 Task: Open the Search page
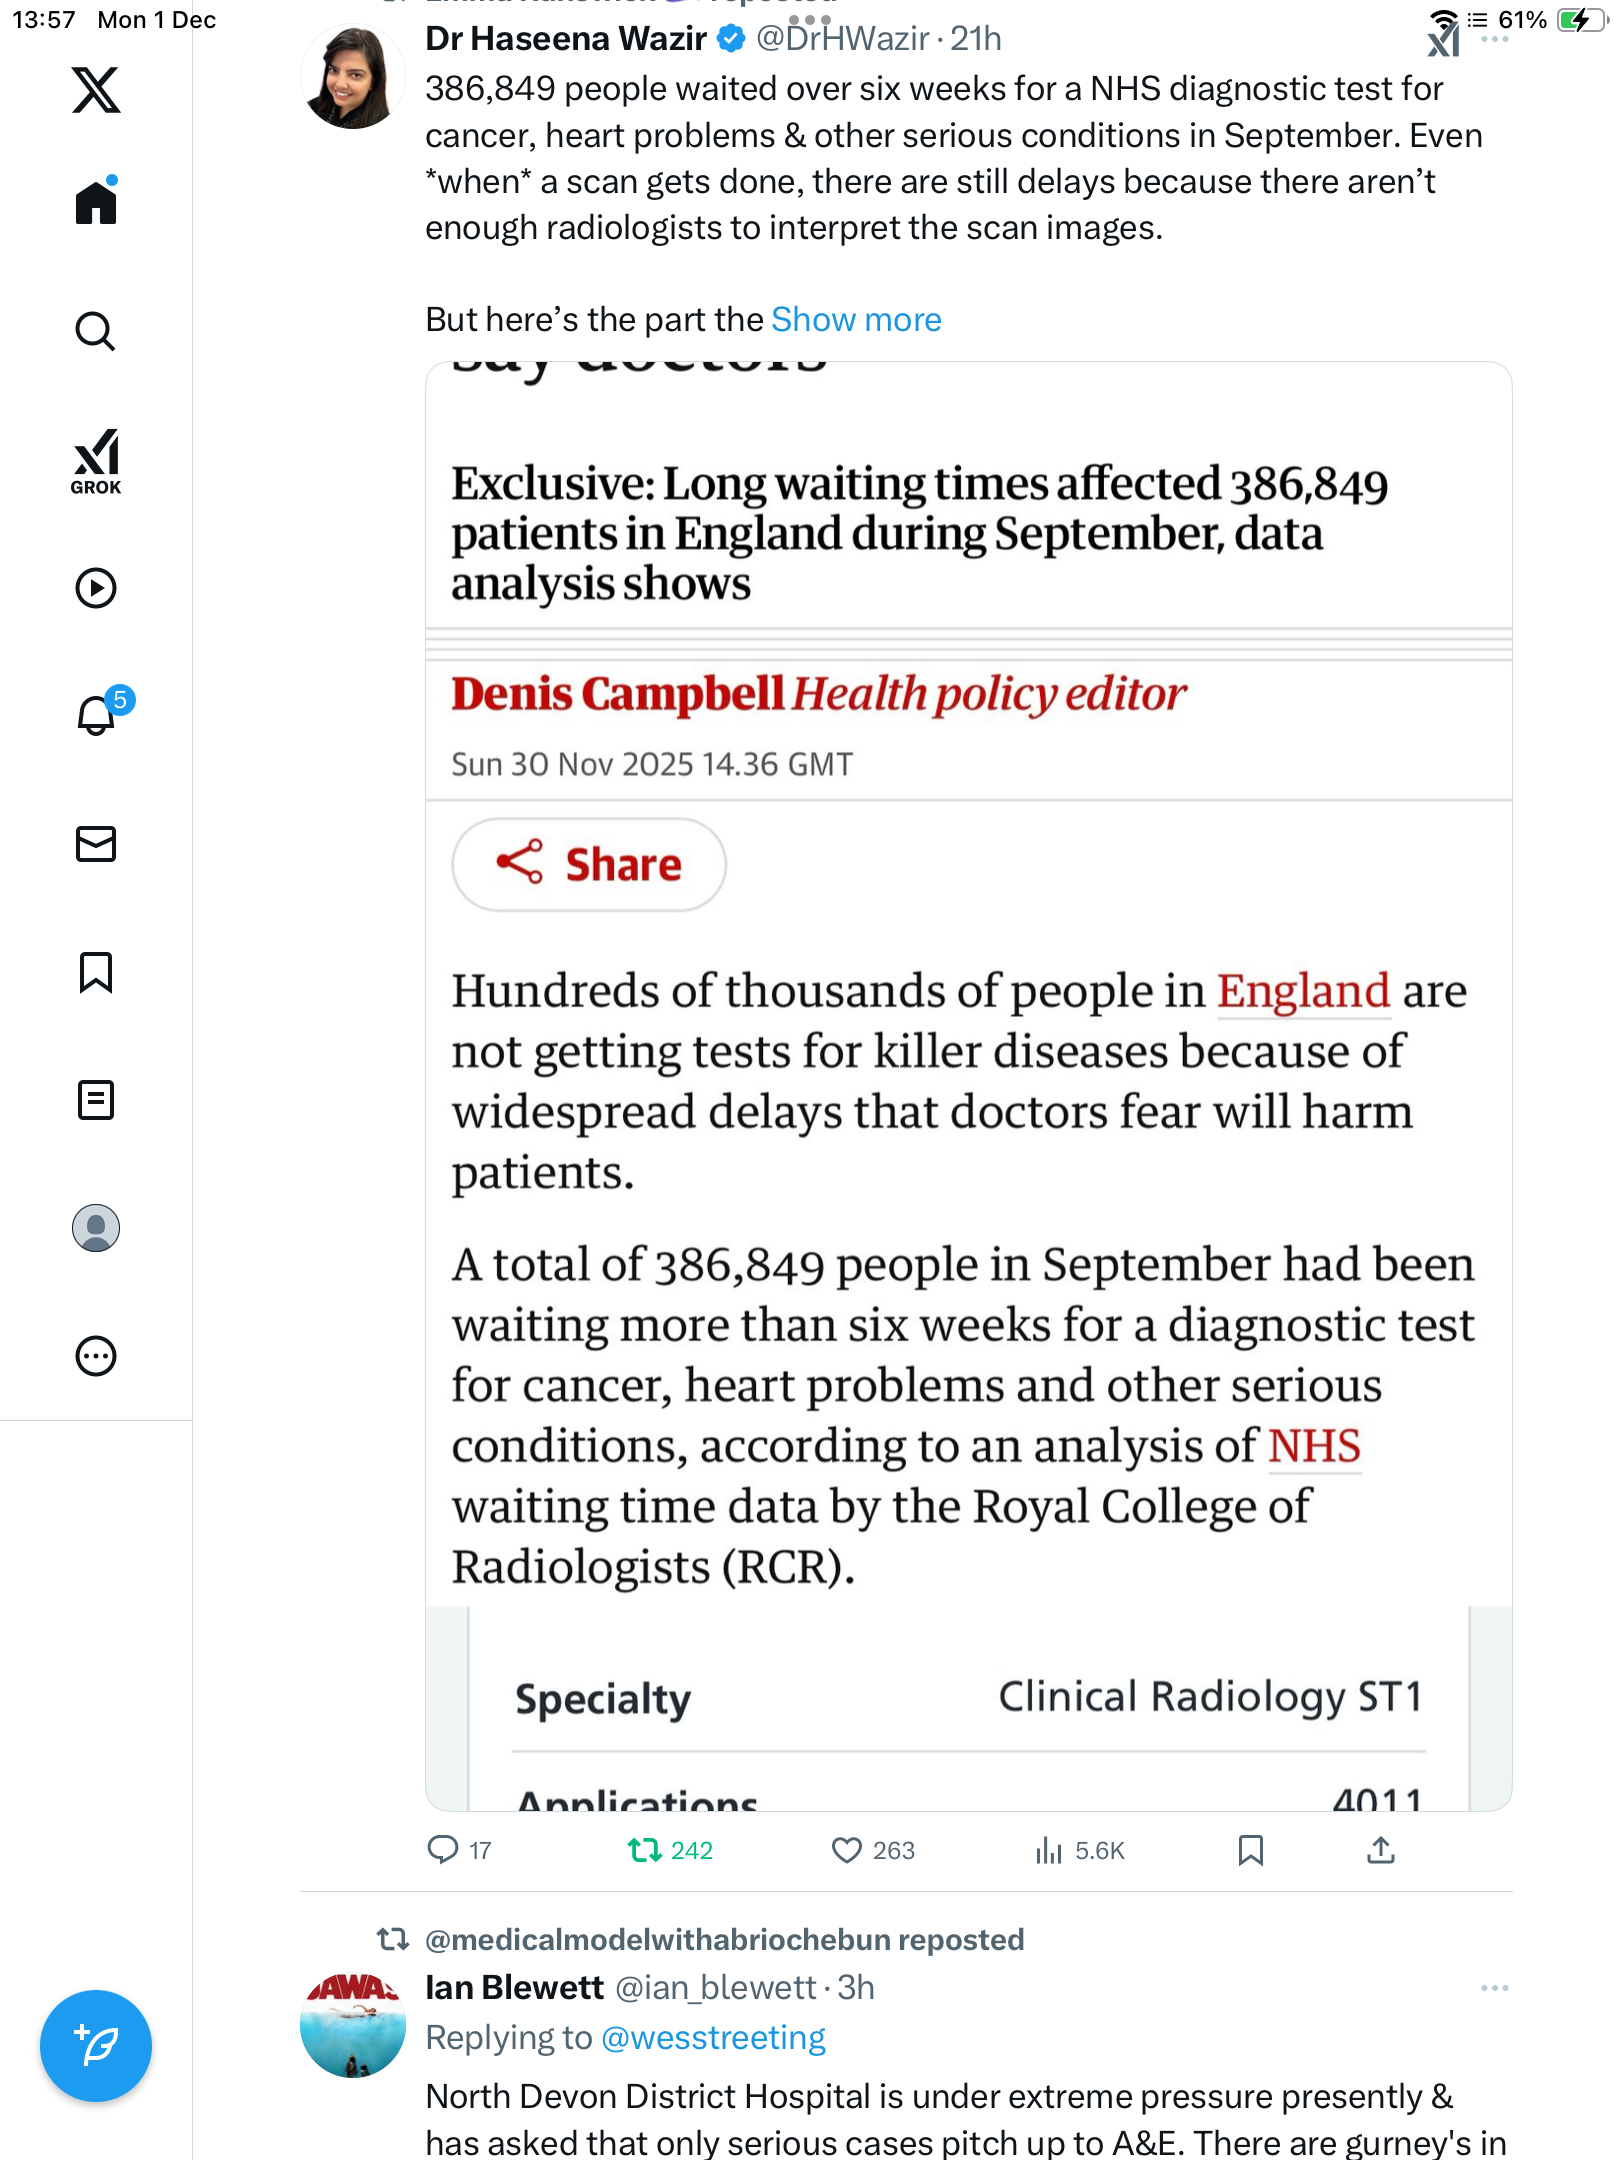tap(96, 331)
